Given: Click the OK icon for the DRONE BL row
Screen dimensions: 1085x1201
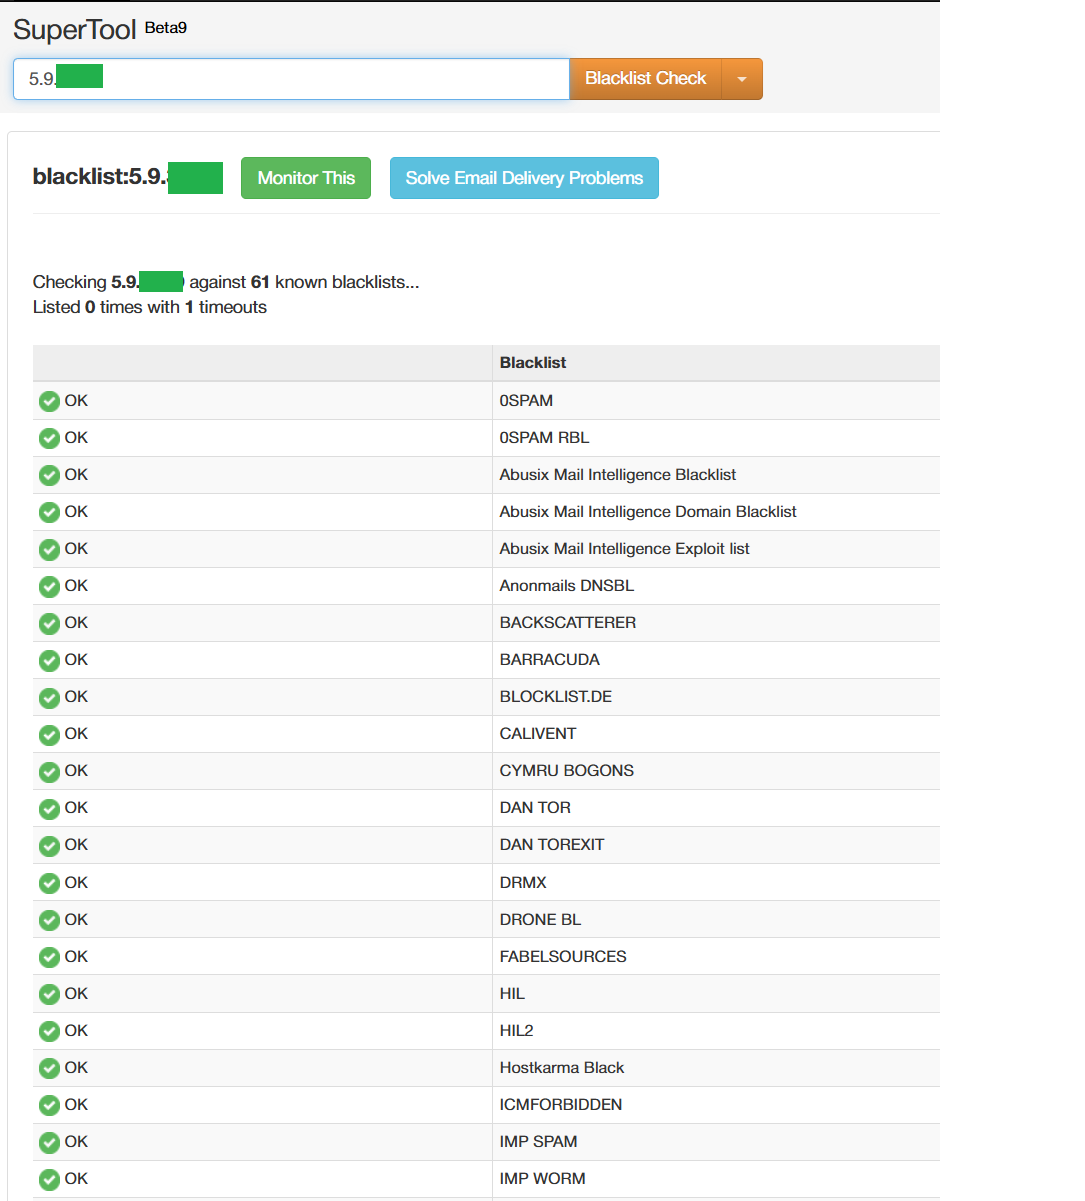Looking at the screenshot, I should 49,920.
